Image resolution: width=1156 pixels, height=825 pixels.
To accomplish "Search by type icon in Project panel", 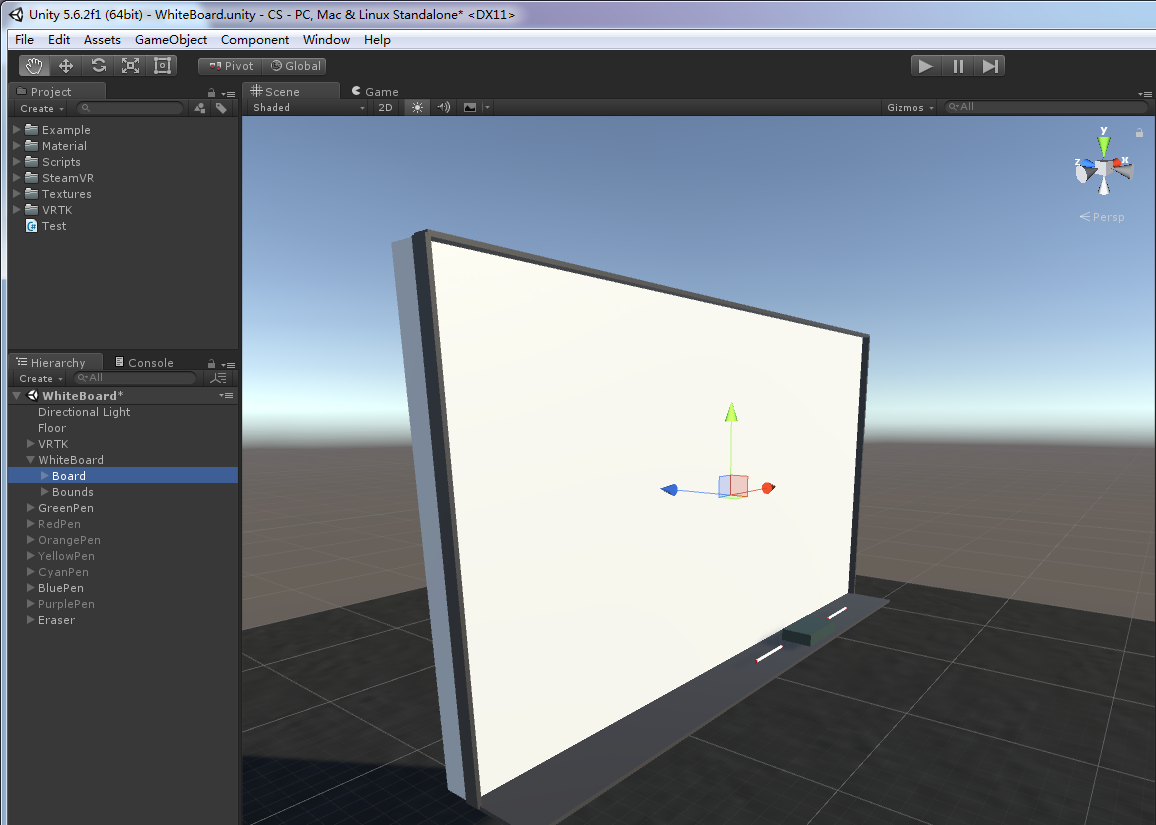I will tap(200, 108).
